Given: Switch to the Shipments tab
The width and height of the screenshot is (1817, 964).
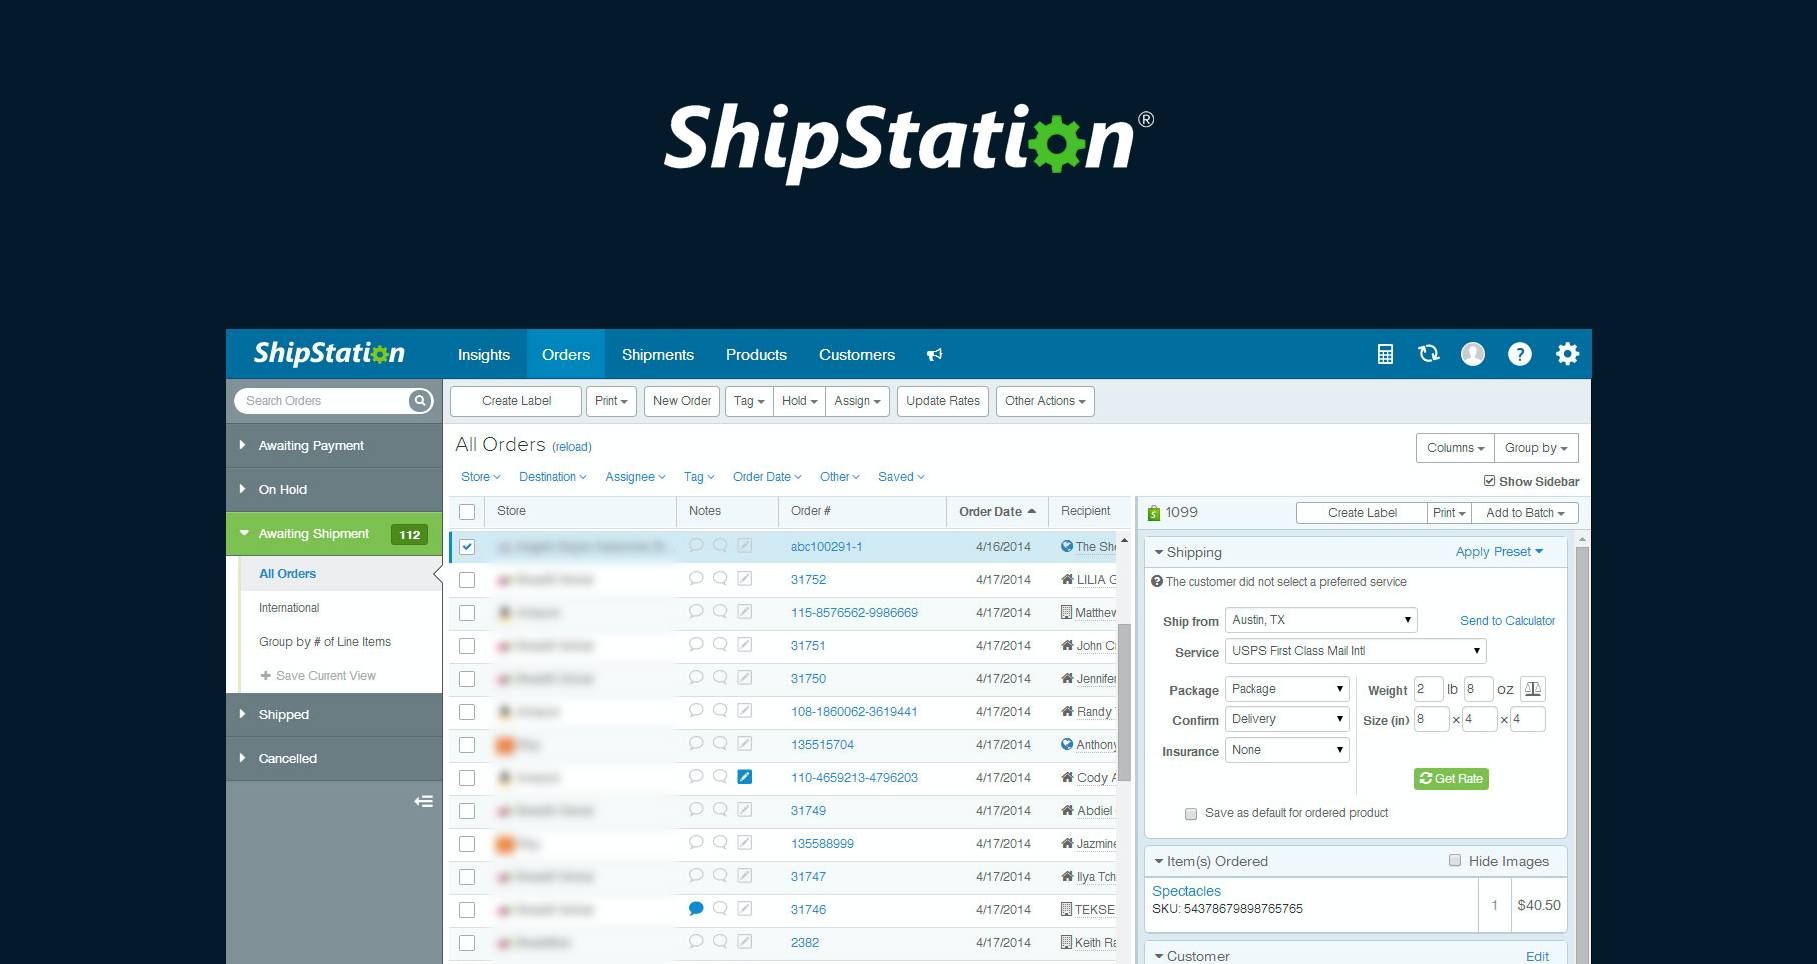Looking at the screenshot, I should click(657, 355).
